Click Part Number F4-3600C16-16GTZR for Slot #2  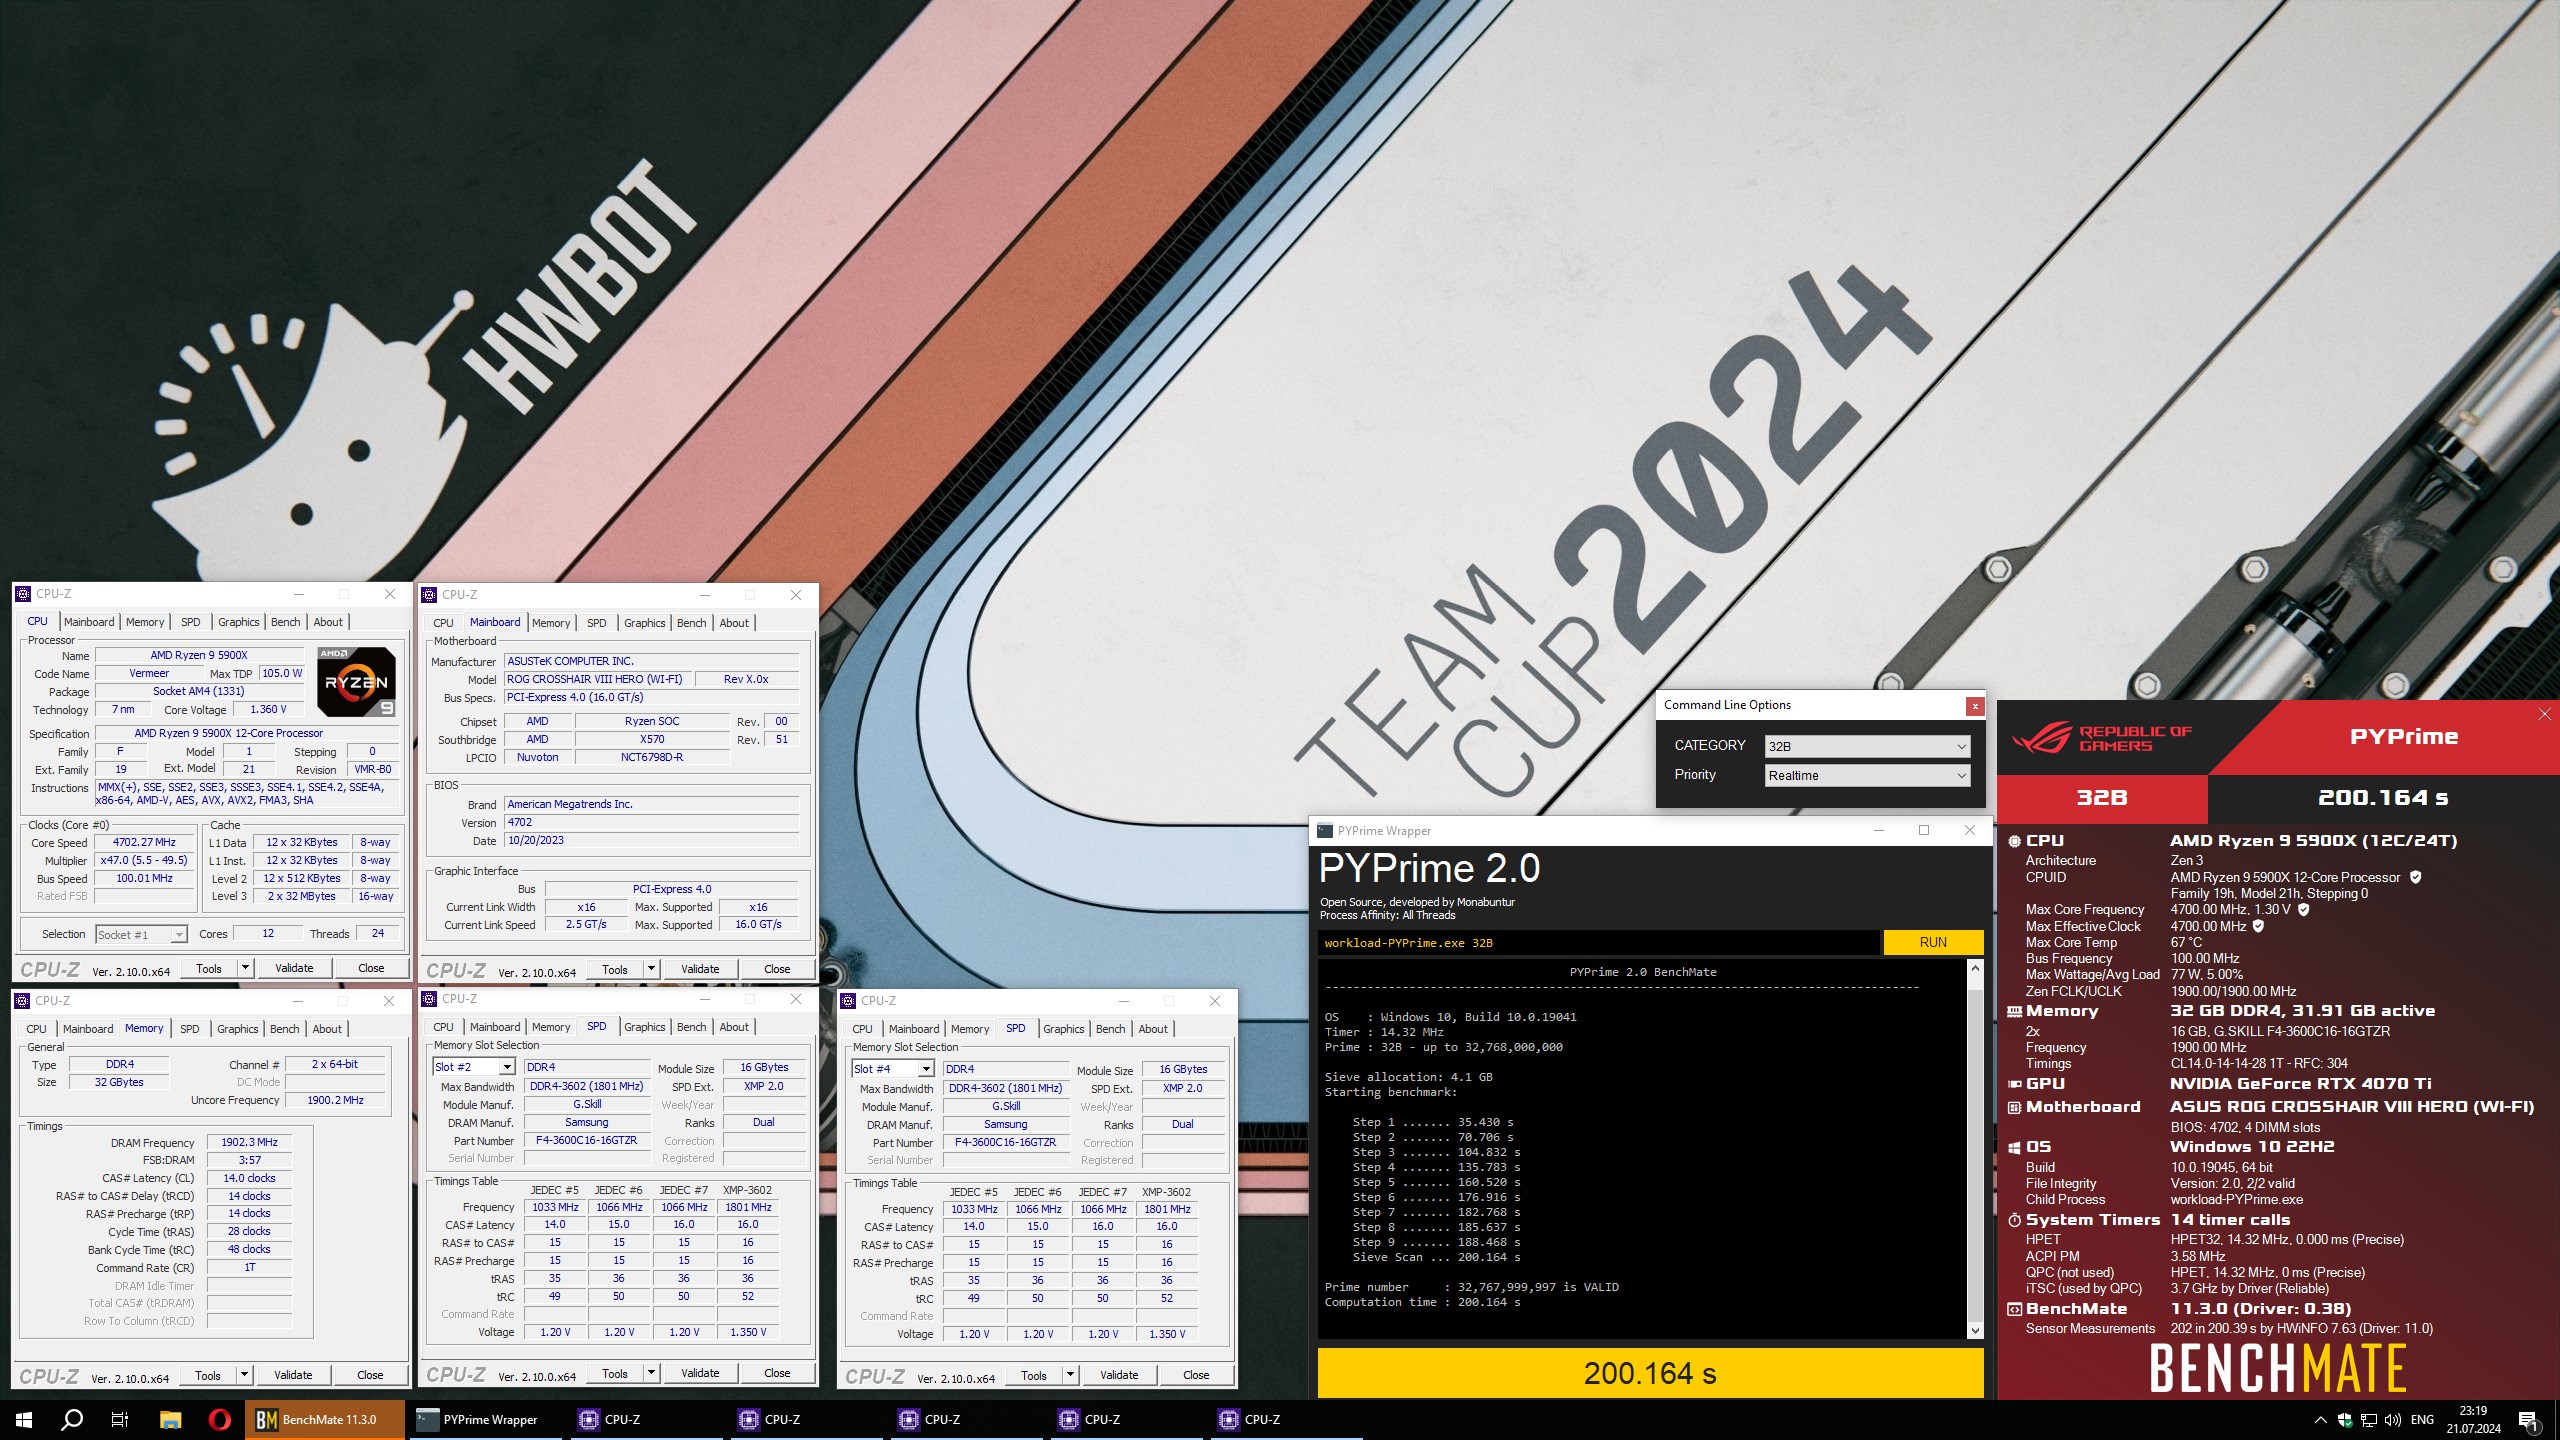click(x=586, y=1140)
